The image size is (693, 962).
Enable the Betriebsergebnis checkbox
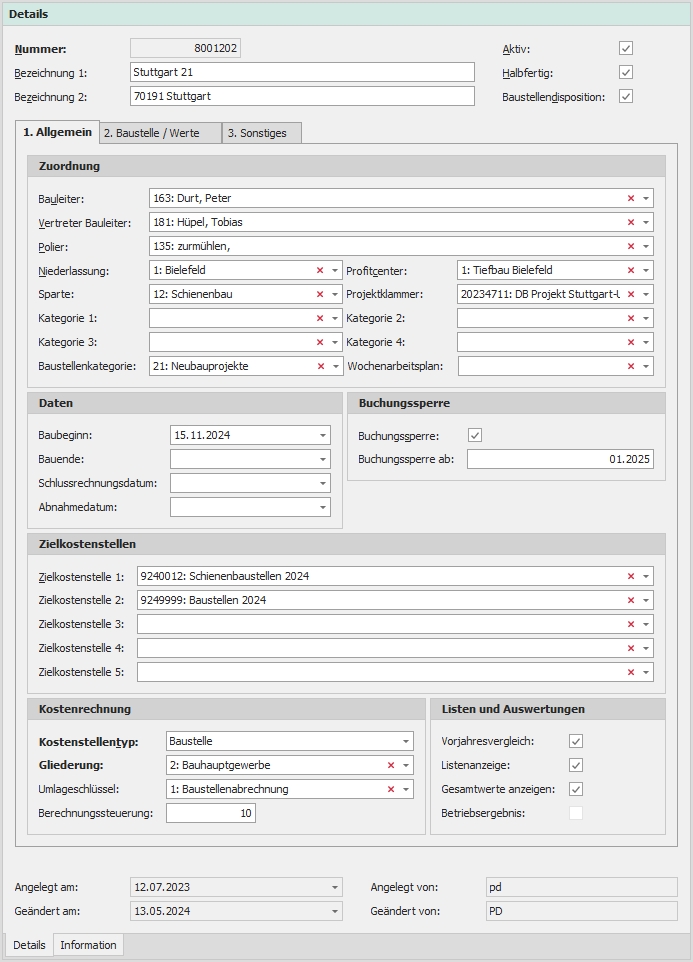(x=575, y=813)
